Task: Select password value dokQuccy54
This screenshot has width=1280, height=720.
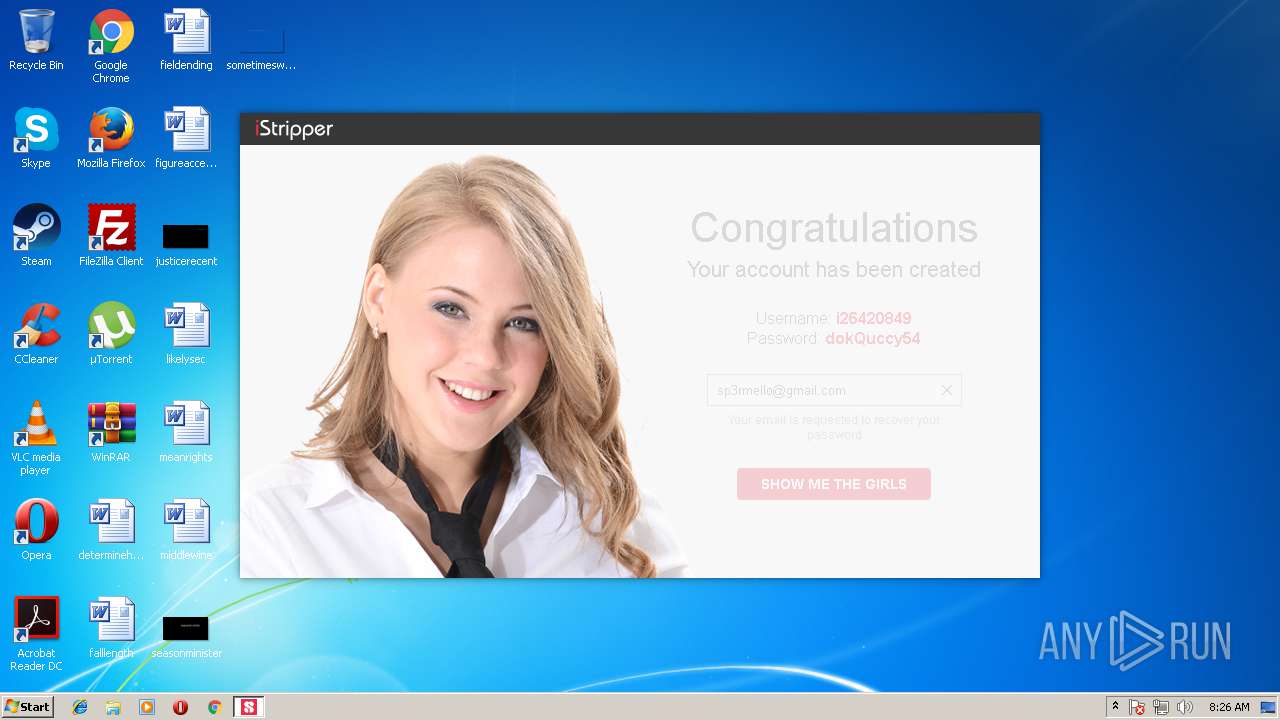Action: [x=872, y=338]
